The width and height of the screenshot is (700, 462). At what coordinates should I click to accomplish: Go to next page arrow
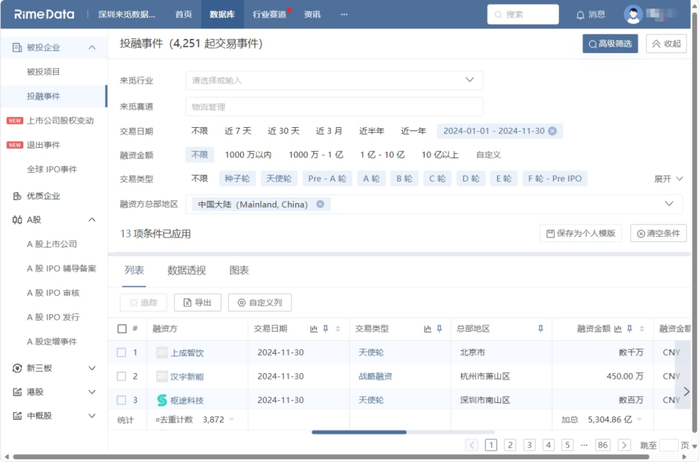point(624,445)
